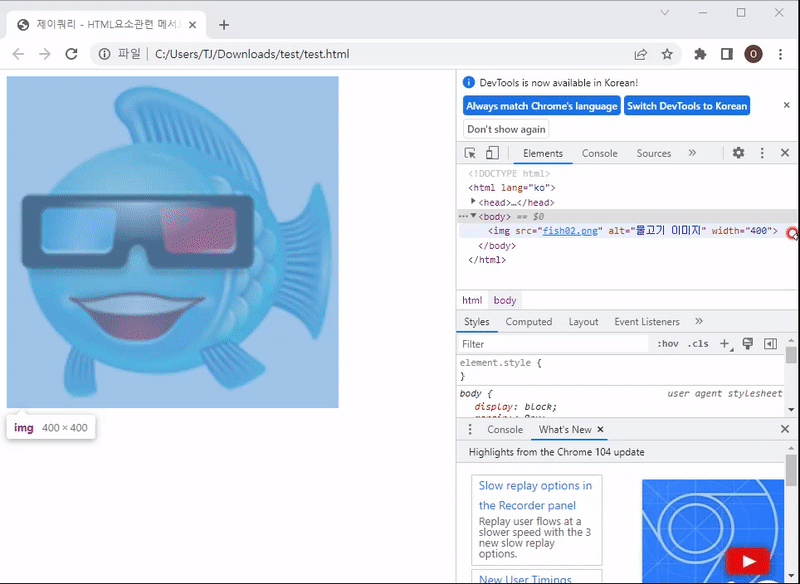Screen dimensions: 800x584
Task: Open a new browser tab
Action: click(224, 25)
